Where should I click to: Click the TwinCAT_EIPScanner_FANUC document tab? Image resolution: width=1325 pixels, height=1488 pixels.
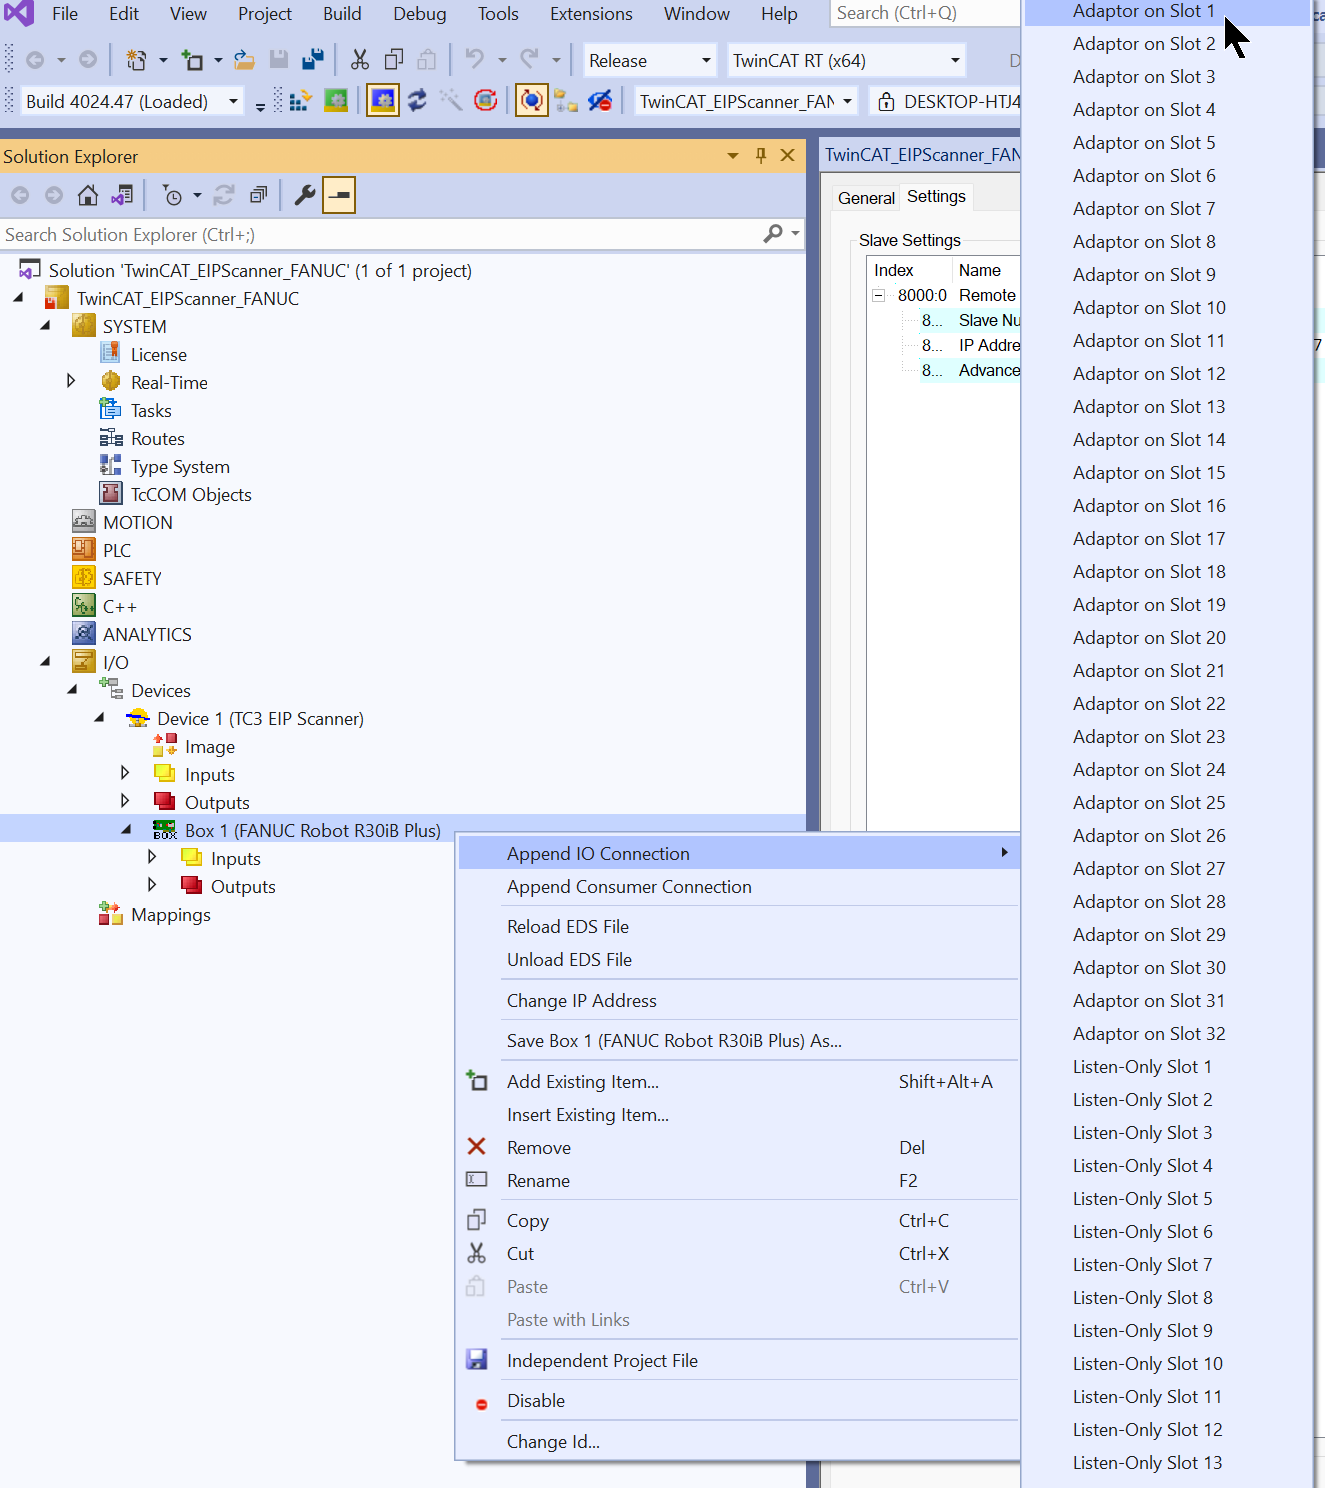[921, 155]
